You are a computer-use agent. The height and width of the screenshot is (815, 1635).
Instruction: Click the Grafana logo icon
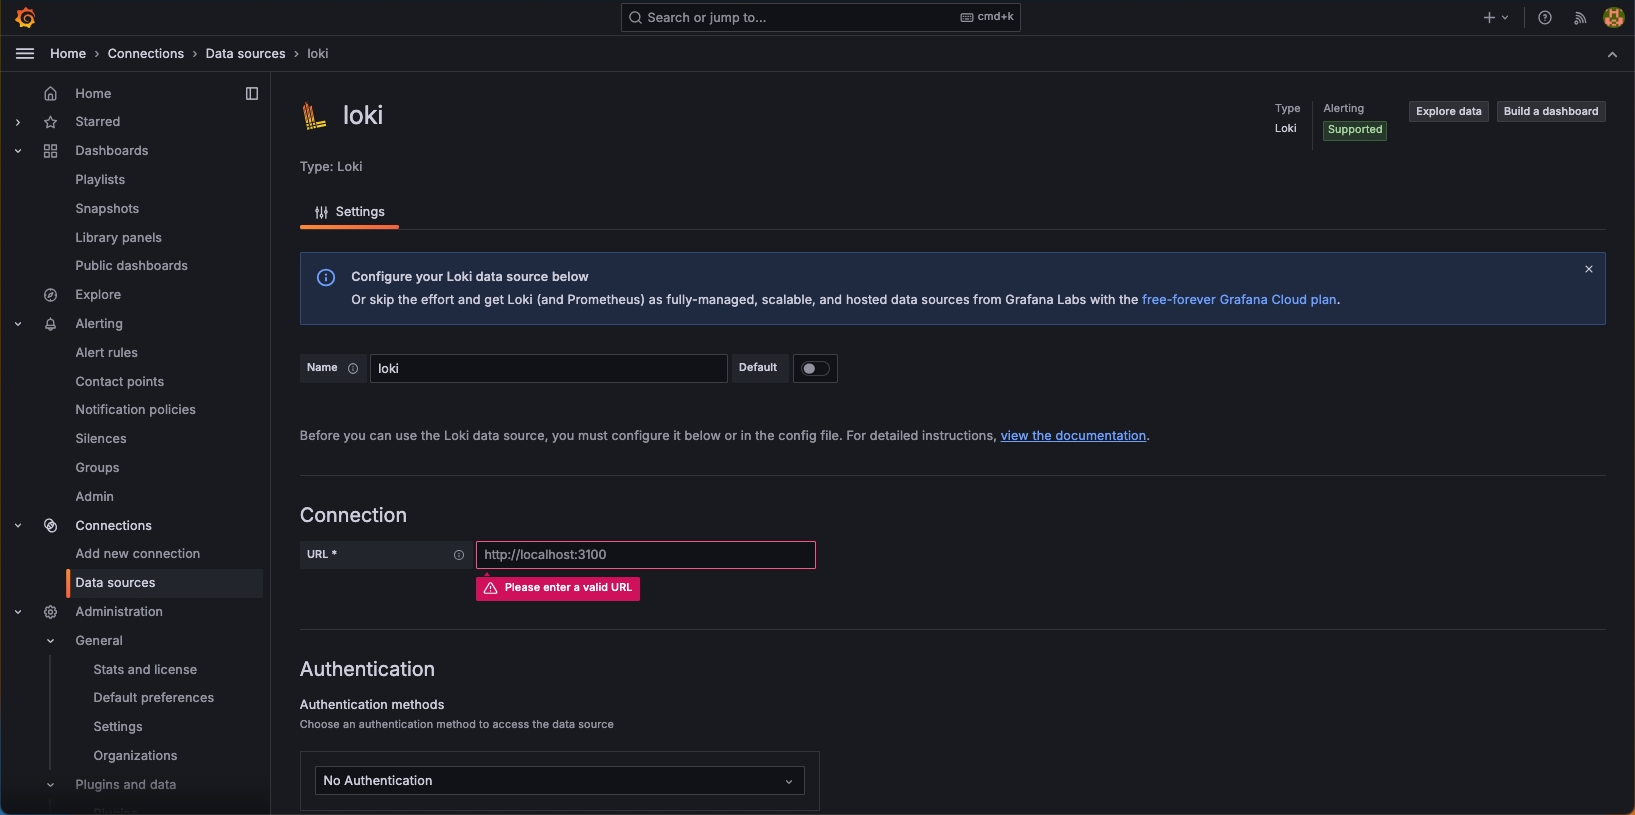point(26,18)
